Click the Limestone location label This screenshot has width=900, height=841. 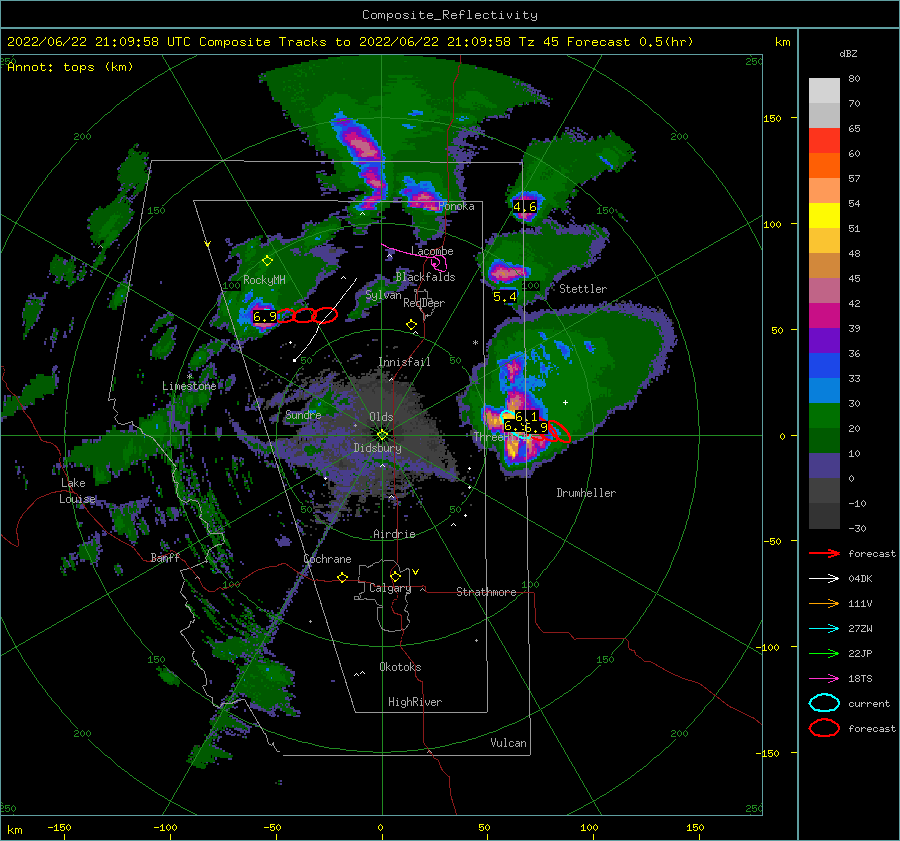click(189, 386)
